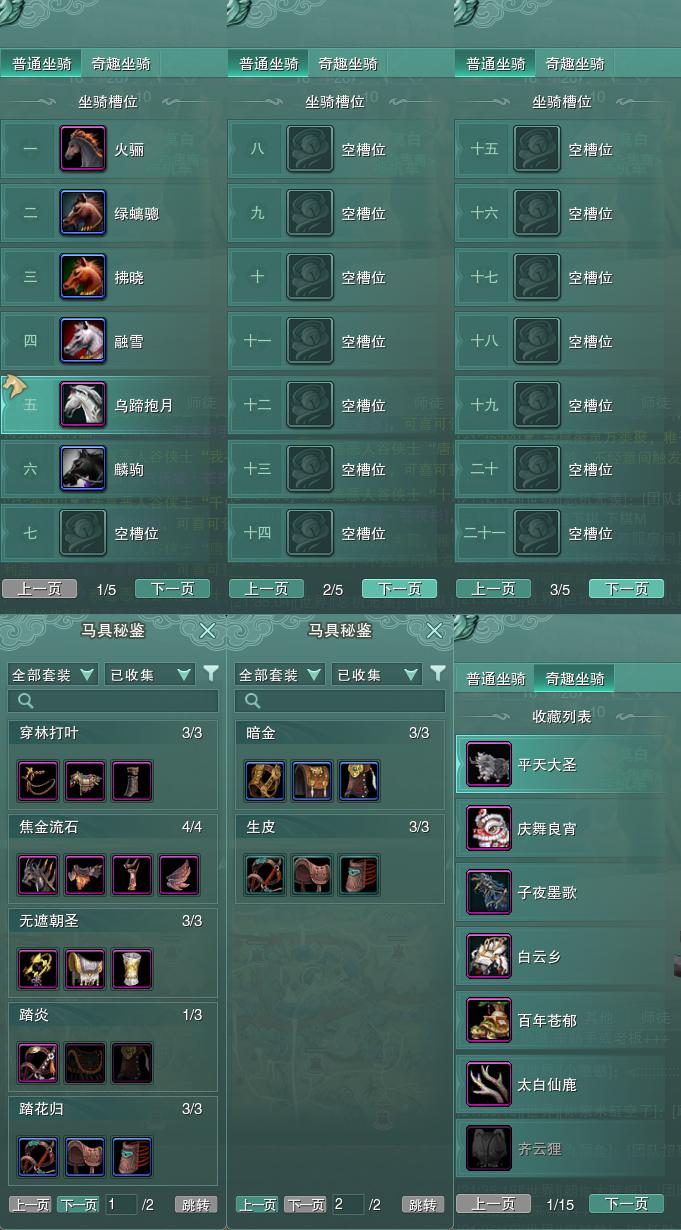Viewport: 681px width, 1230px height.
Task: Click first 穿林打叶 gear set item
Action: pos(39,781)
